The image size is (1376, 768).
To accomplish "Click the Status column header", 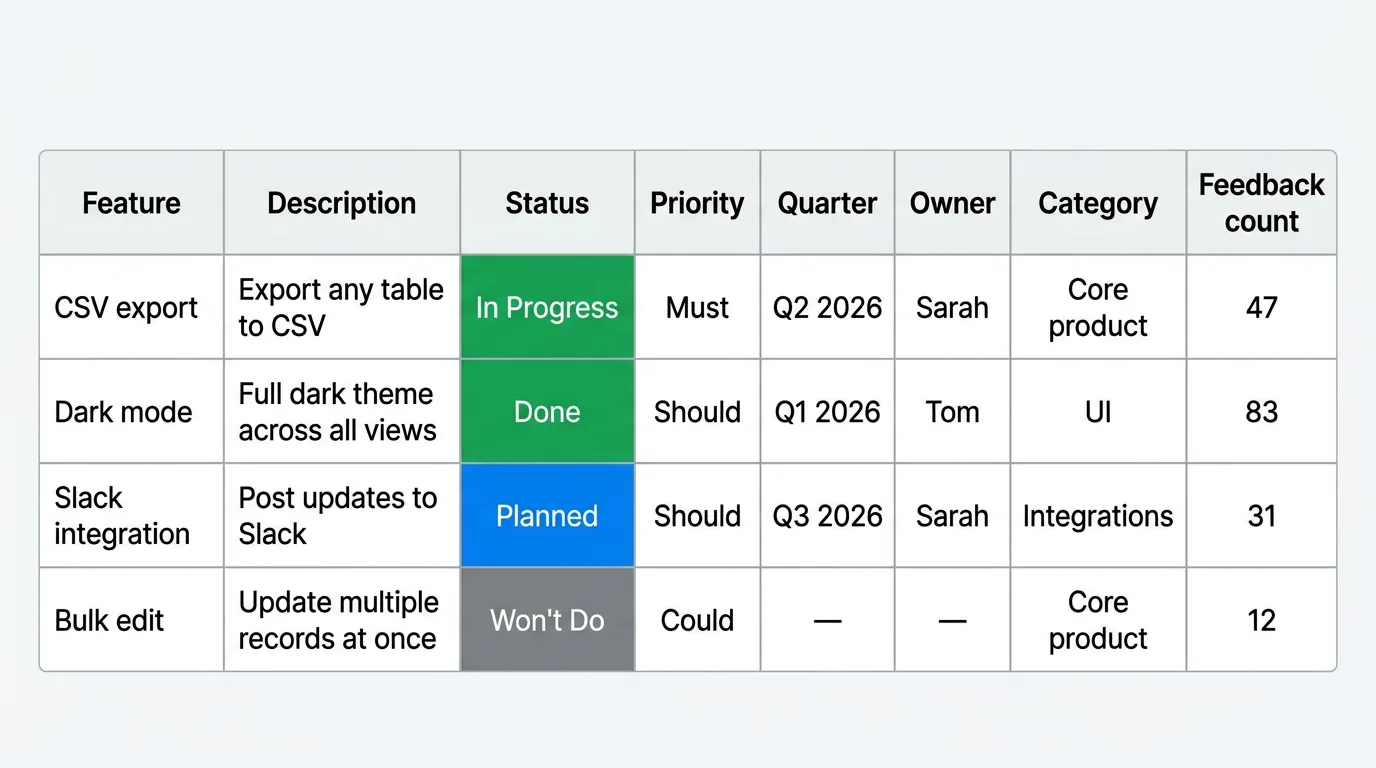I will point(547,203).
